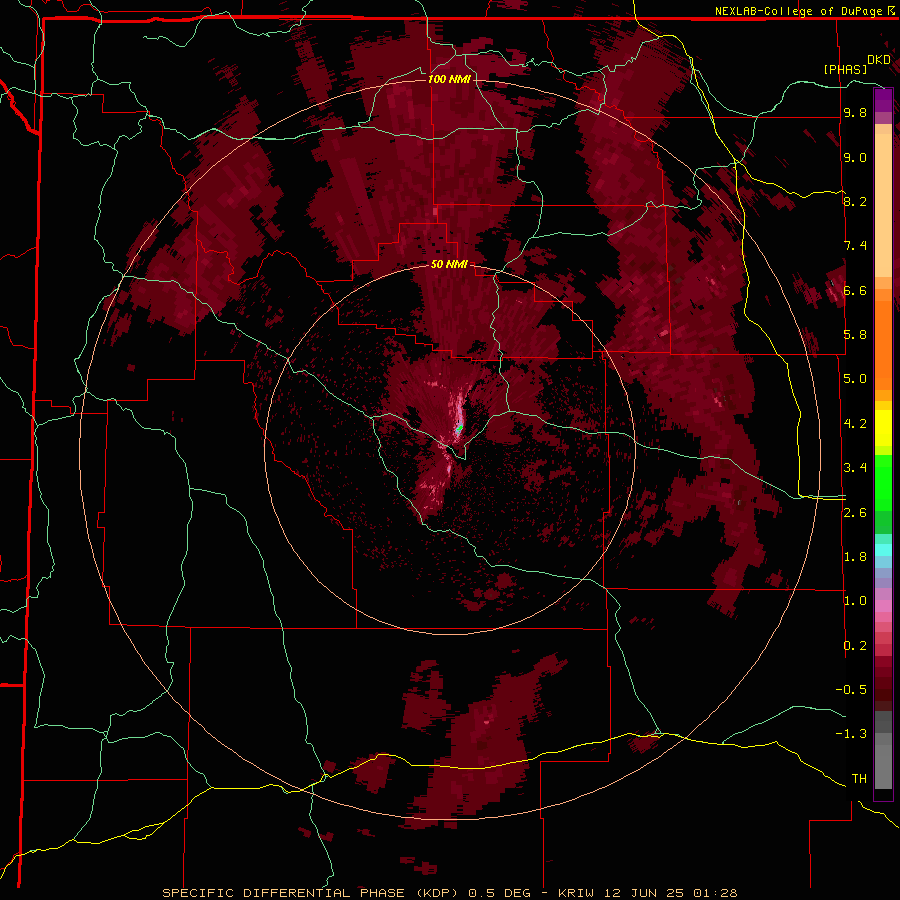This screenshot has height=900, width=900.
Task: Click the TH threshold label
Action: click(x=859, y=778)
